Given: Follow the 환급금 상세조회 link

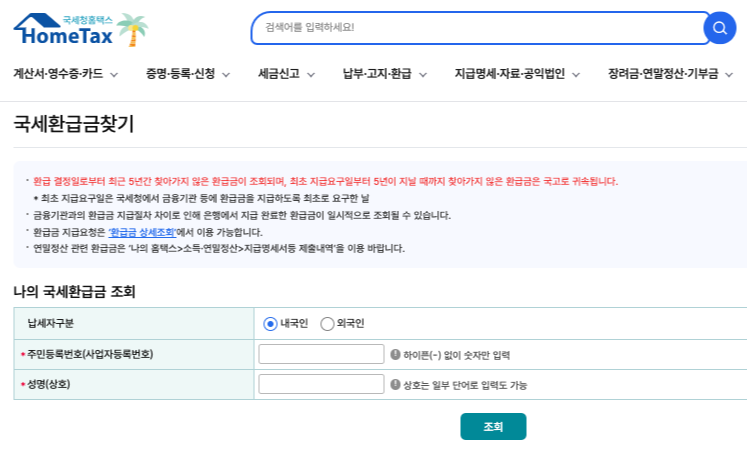Looking at the screenshot, I should click(142, 232).
